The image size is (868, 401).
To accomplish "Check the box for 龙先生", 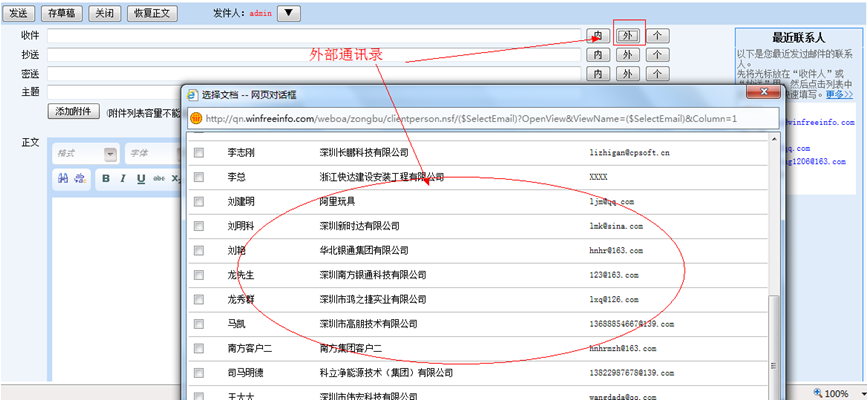I will pos(198,275).
